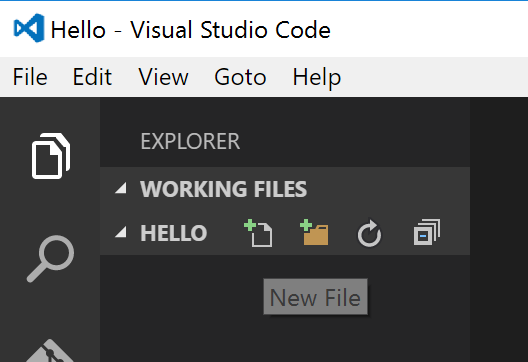The image size is (528, 362).
Task: Select the HELLO folder header label
Action: (174, 233)
